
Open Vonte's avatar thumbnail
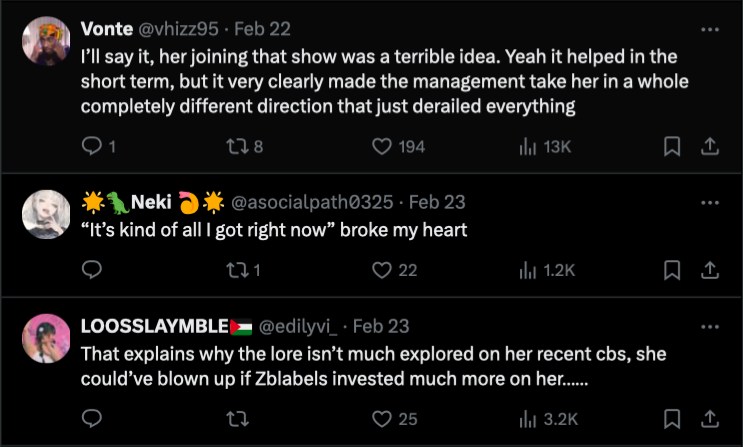(44, 40)
